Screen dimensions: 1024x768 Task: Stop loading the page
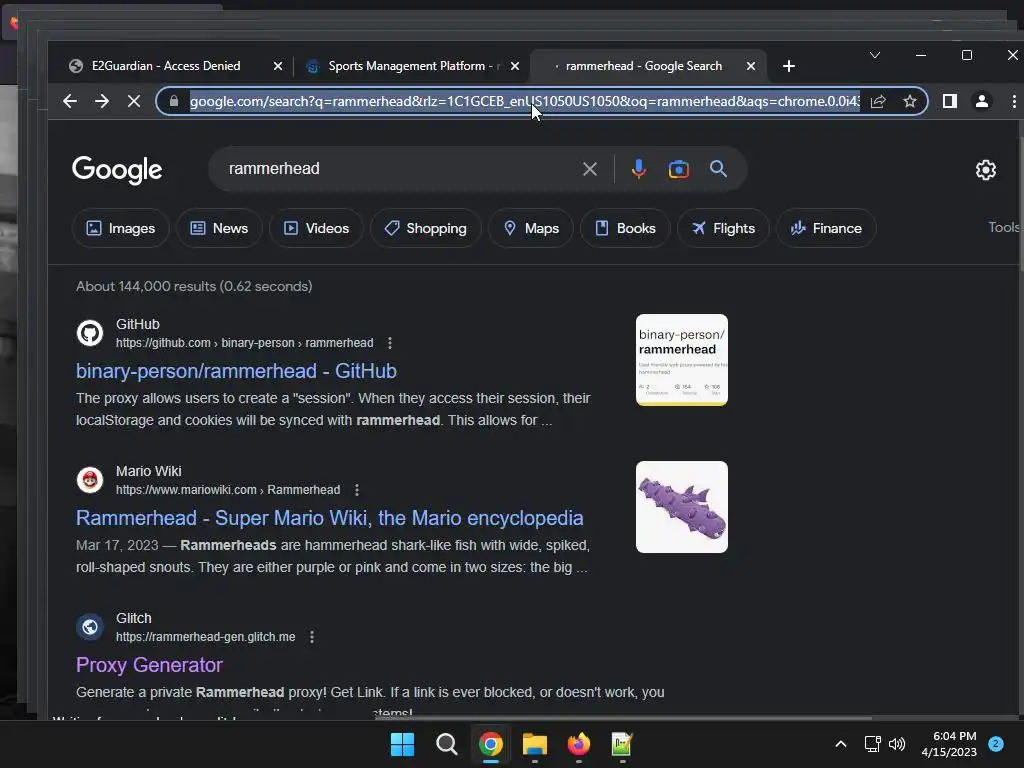click(134, 101)
